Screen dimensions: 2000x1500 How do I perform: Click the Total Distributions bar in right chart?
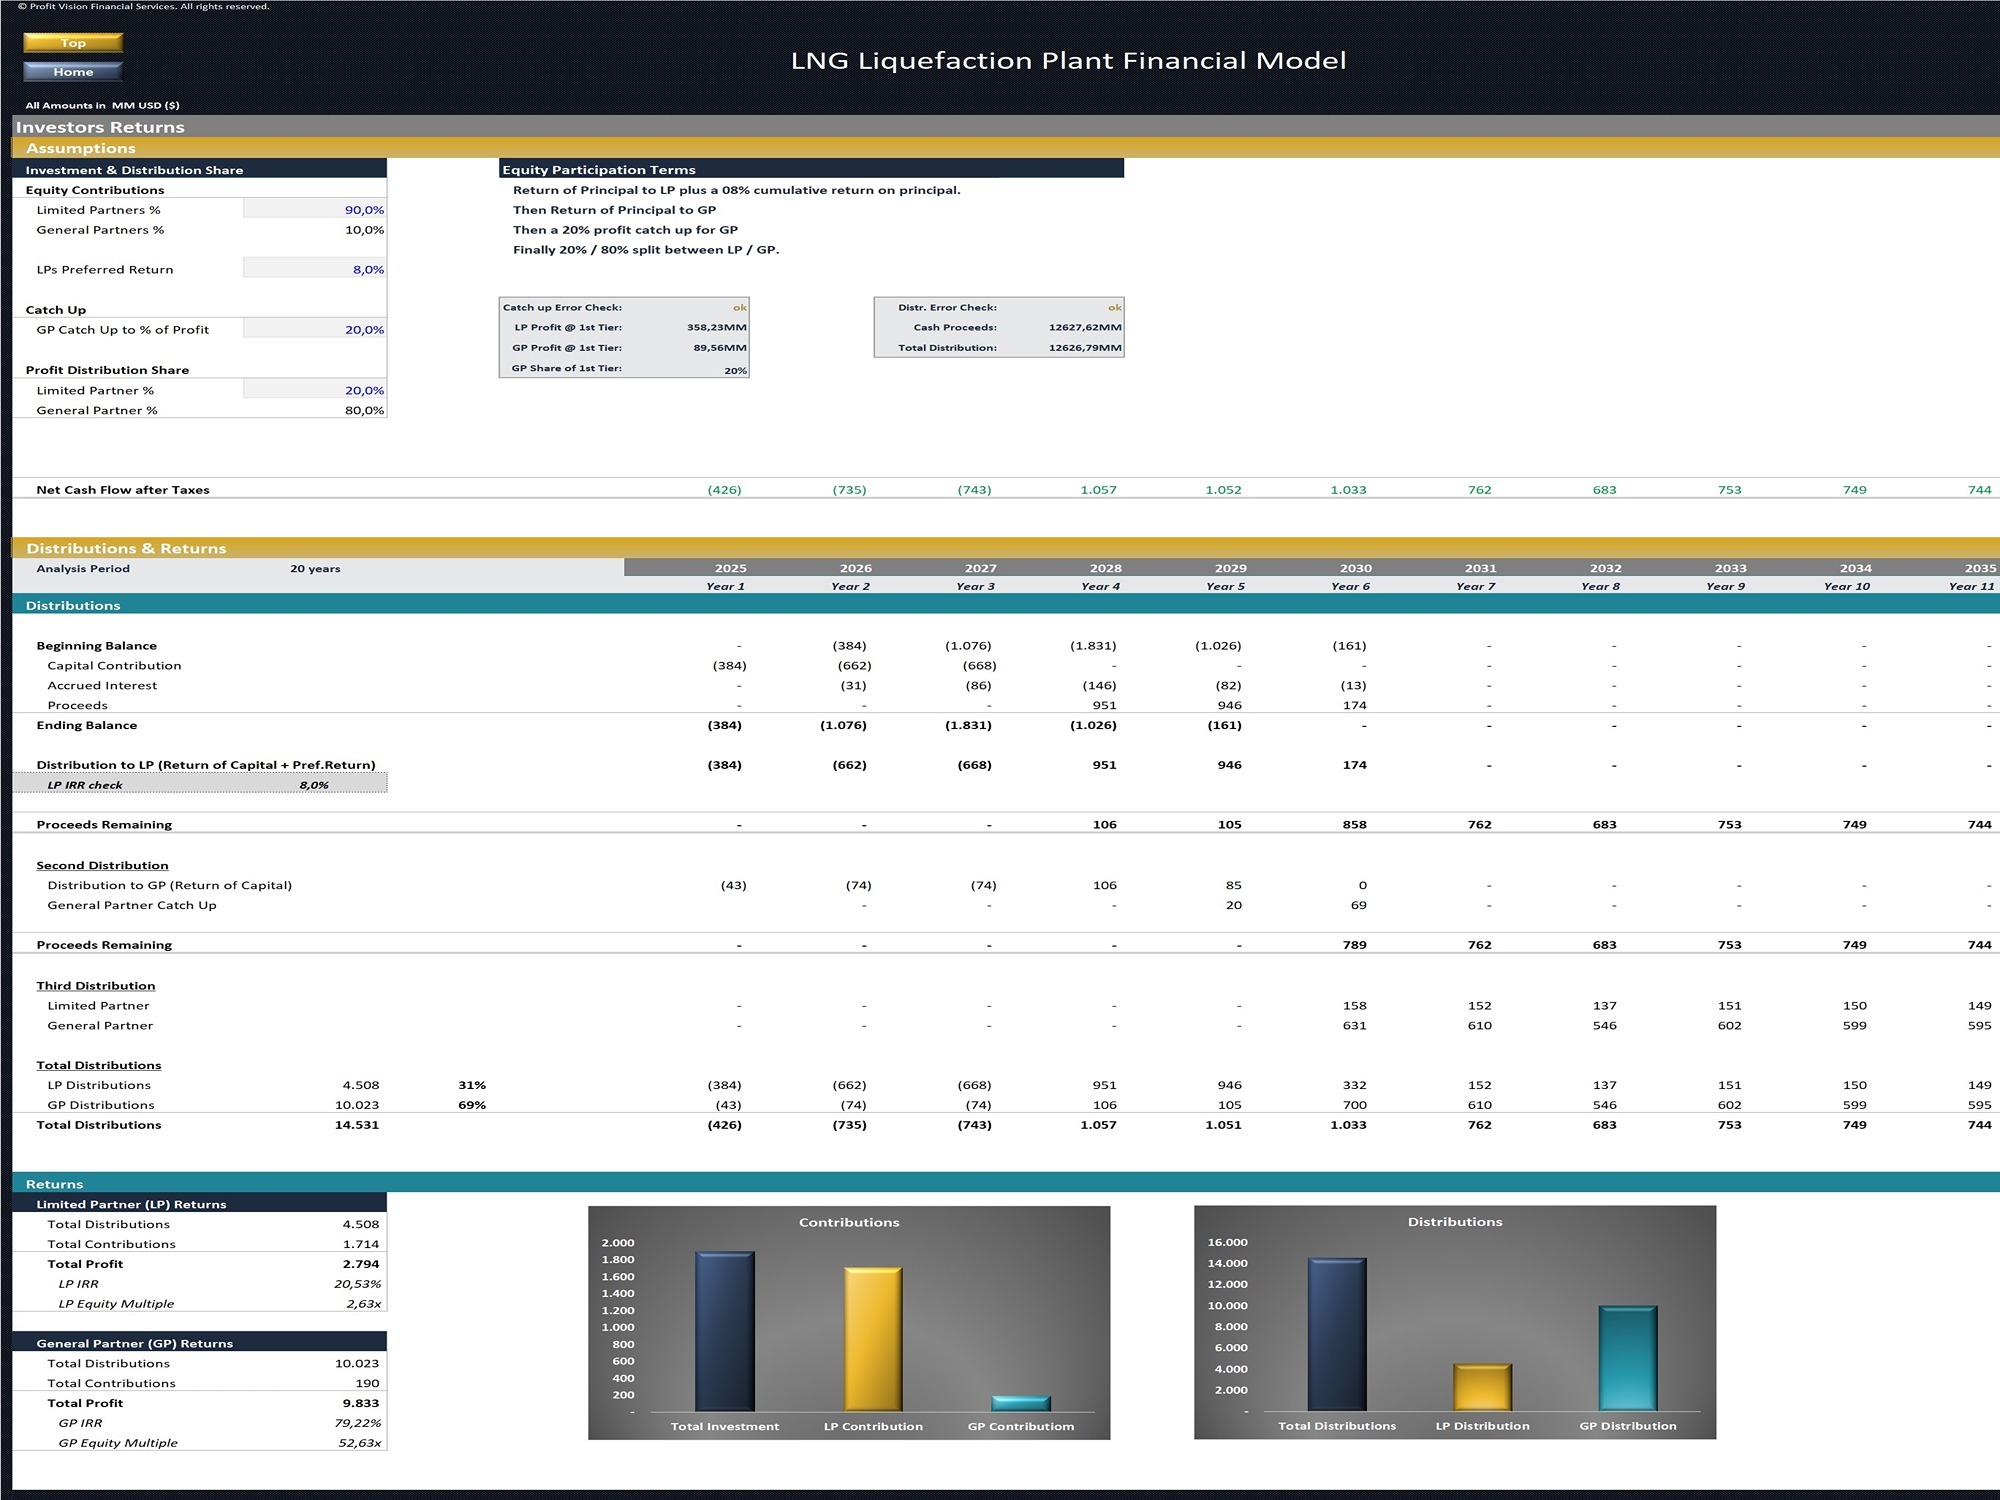pos(1337,1335)
